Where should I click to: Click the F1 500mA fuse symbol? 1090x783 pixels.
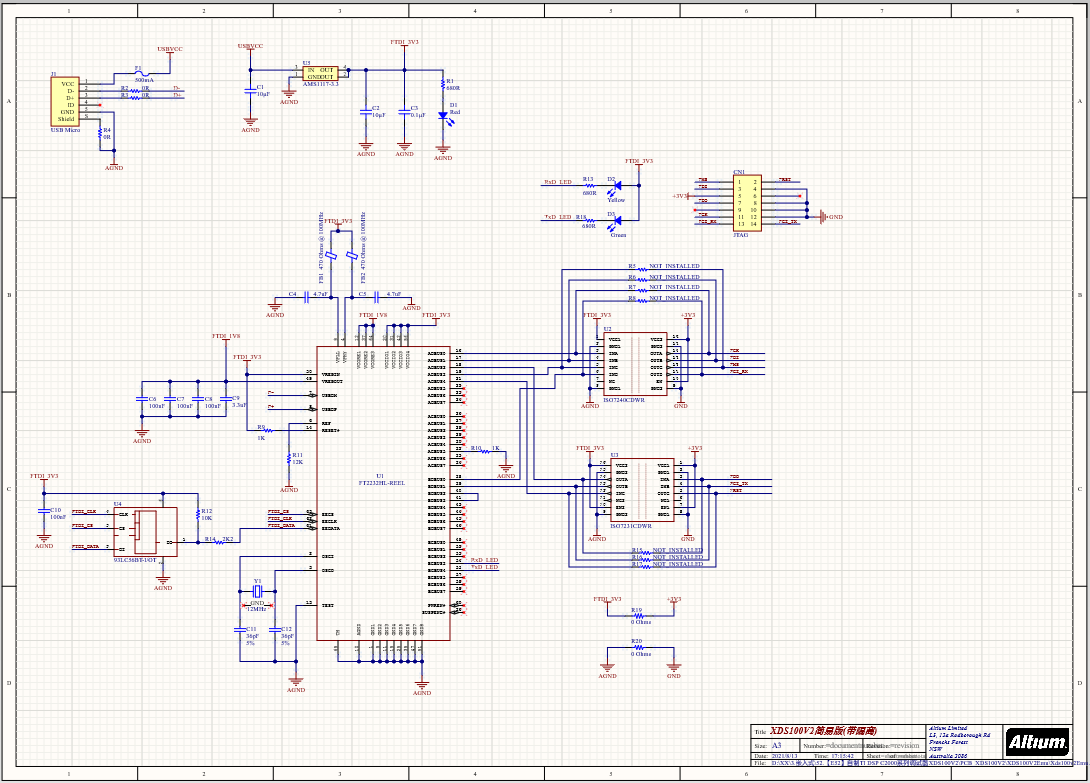point(142,74)
